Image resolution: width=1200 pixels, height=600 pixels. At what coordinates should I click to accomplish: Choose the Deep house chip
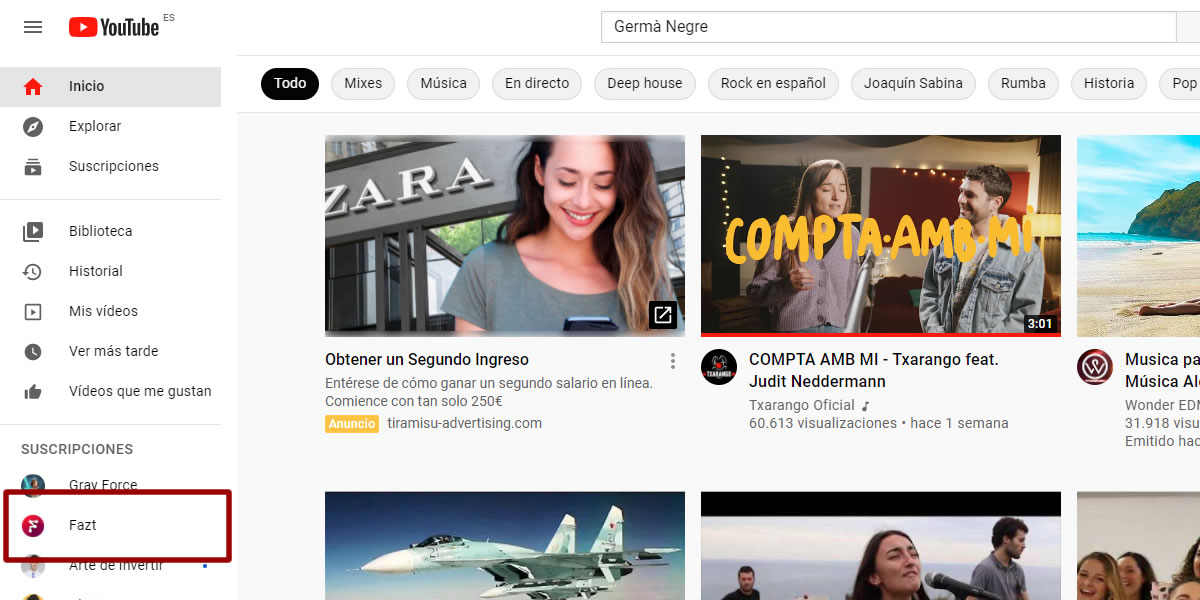click(x=645, y=83)
